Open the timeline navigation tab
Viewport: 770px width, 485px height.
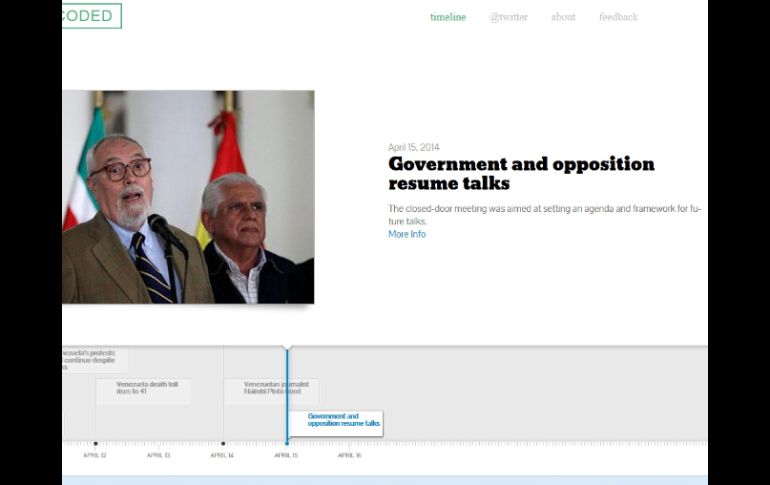(447, 17)
